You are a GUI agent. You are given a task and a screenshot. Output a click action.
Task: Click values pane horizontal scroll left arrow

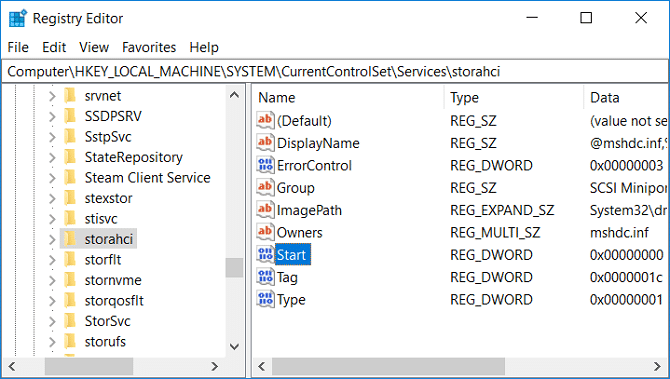[x=262, y=366]
